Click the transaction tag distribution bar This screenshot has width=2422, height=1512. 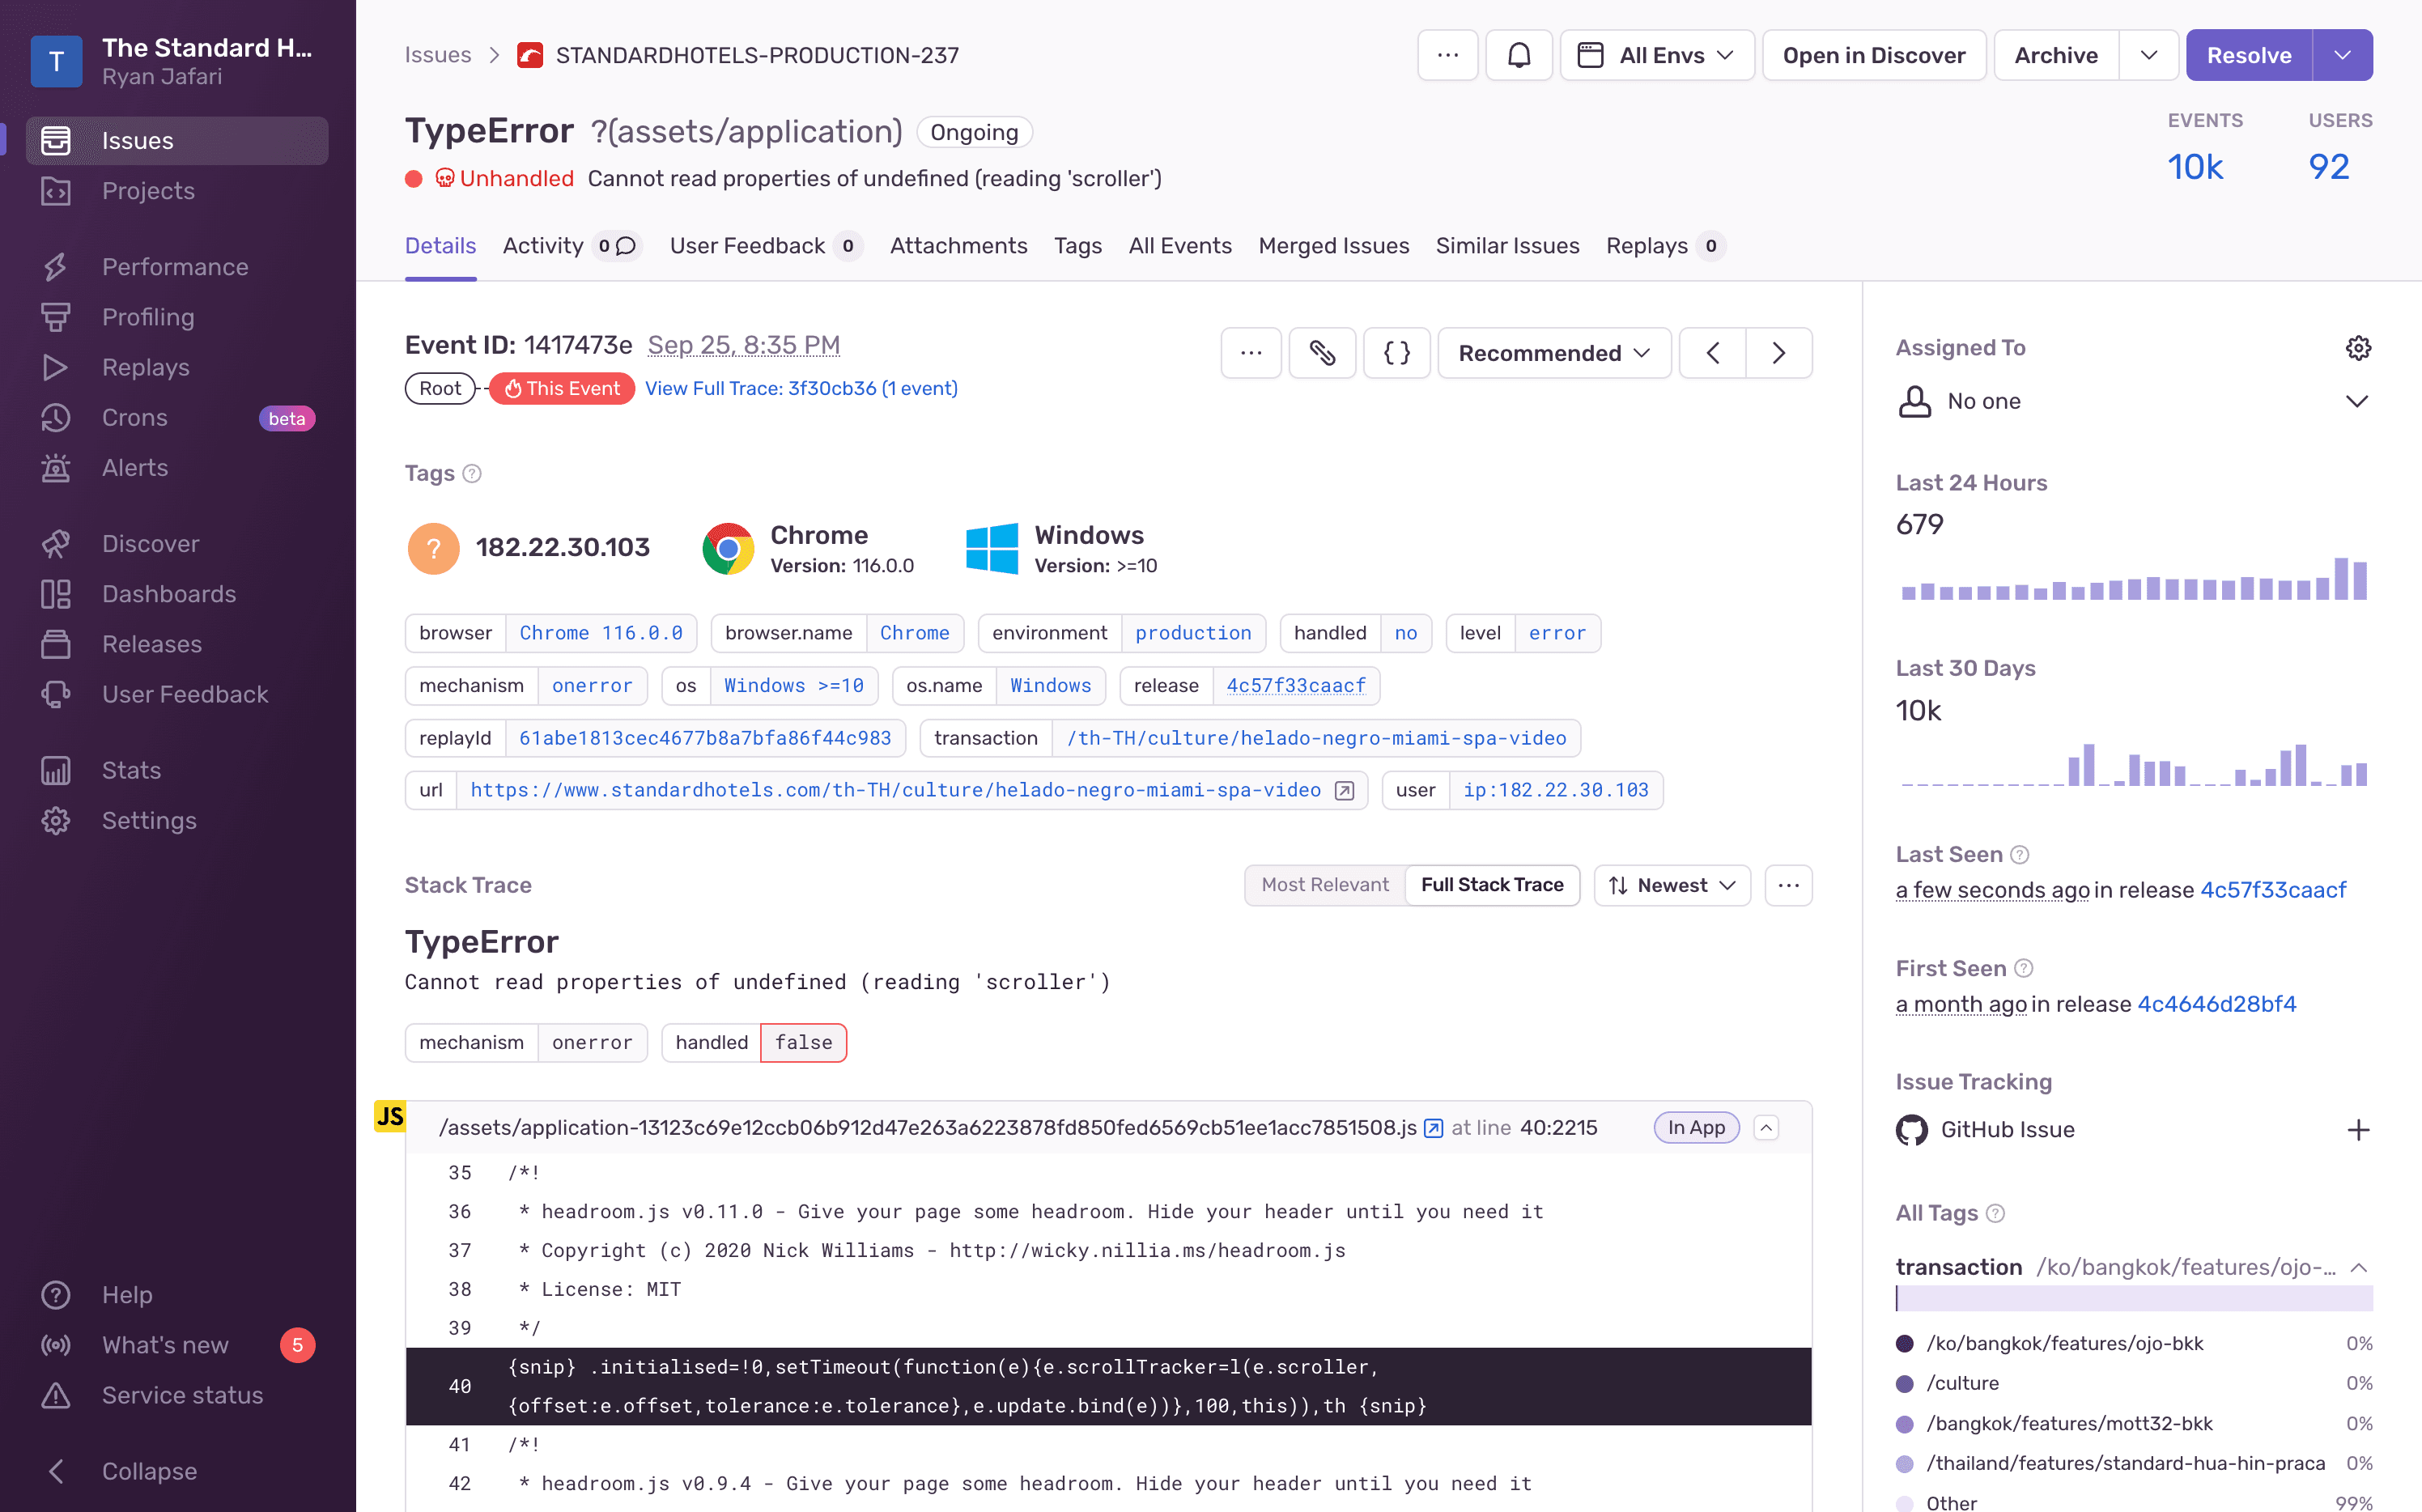[x=2133, y=1299]
